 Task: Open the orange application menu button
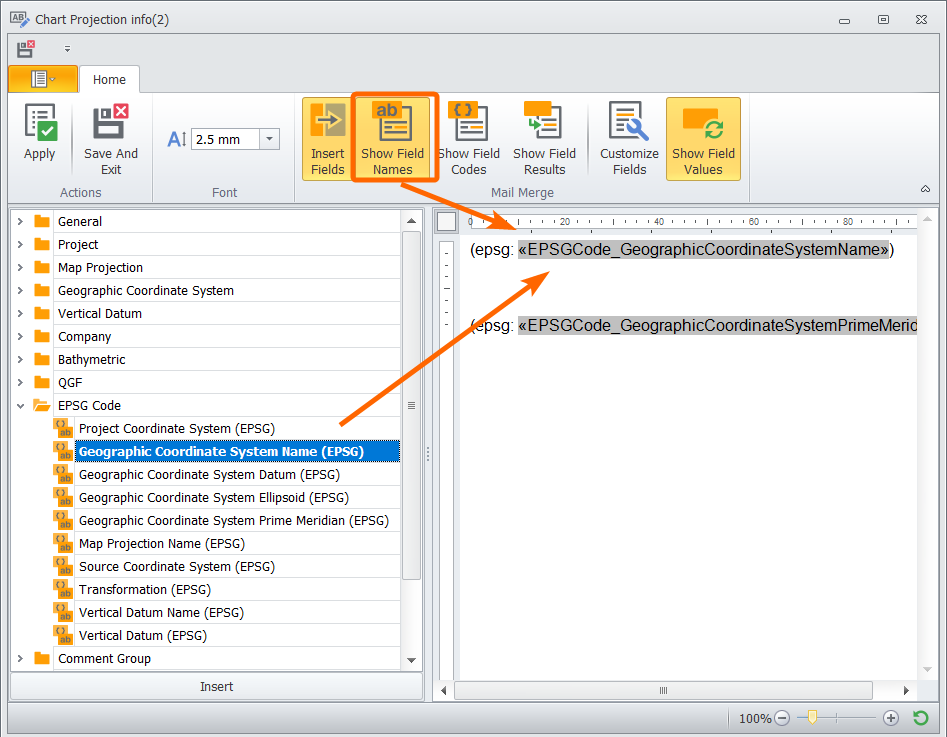(43, 79)
